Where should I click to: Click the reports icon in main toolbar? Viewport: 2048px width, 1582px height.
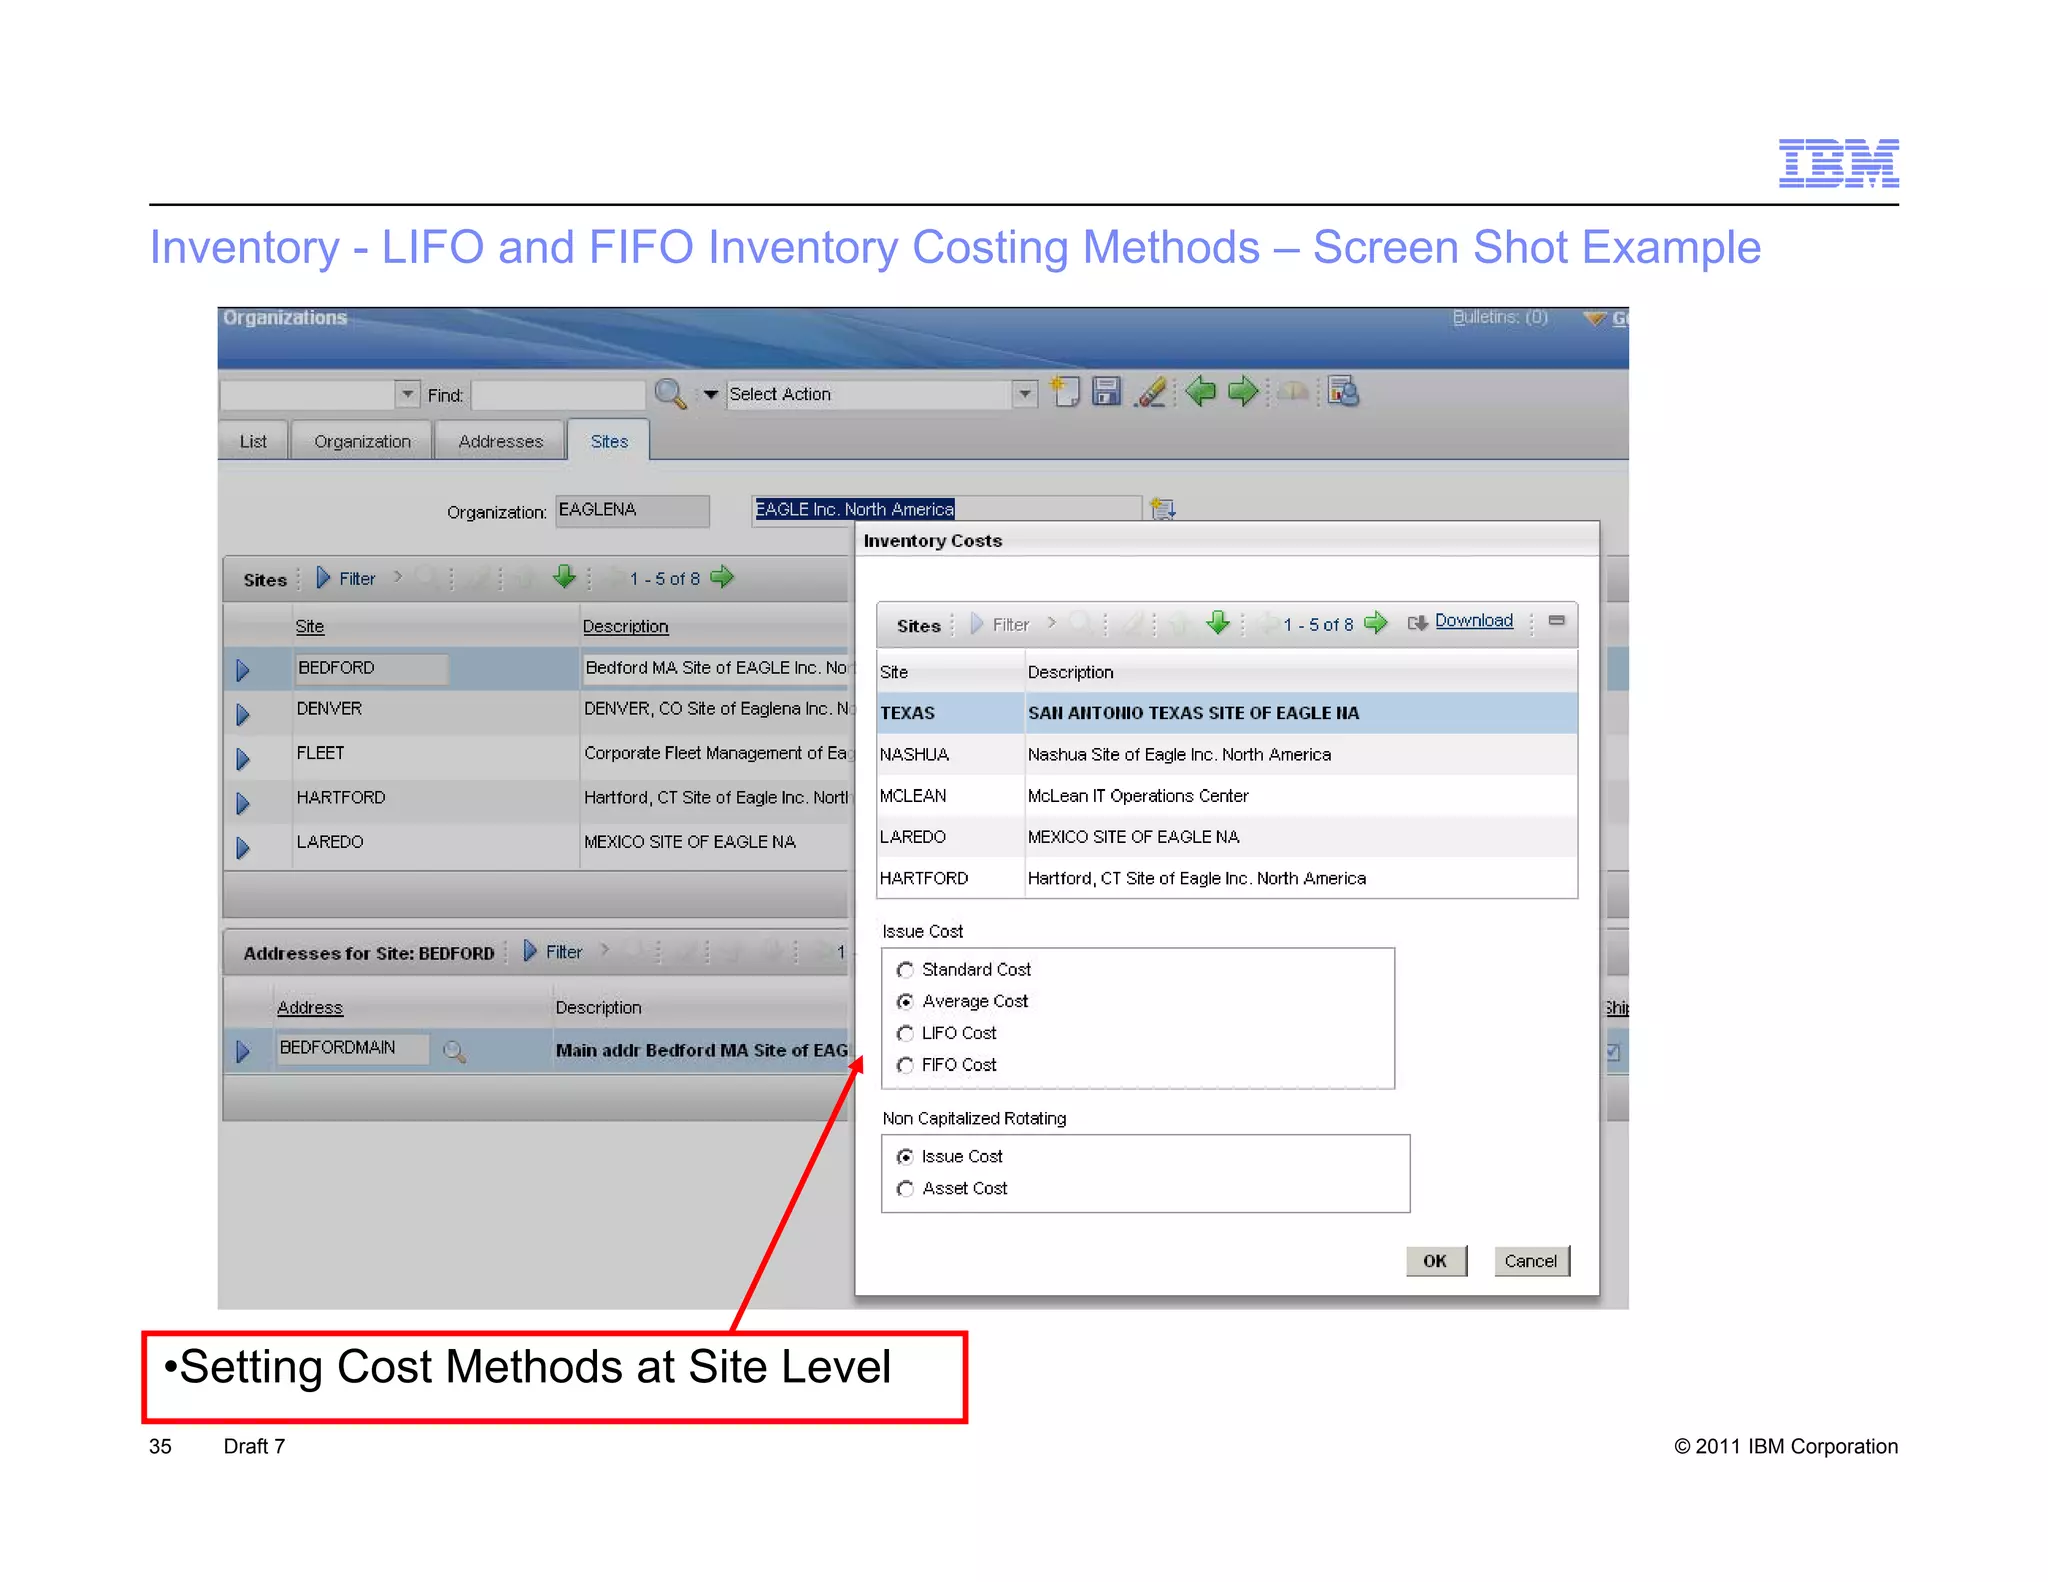coord(1343,392)
